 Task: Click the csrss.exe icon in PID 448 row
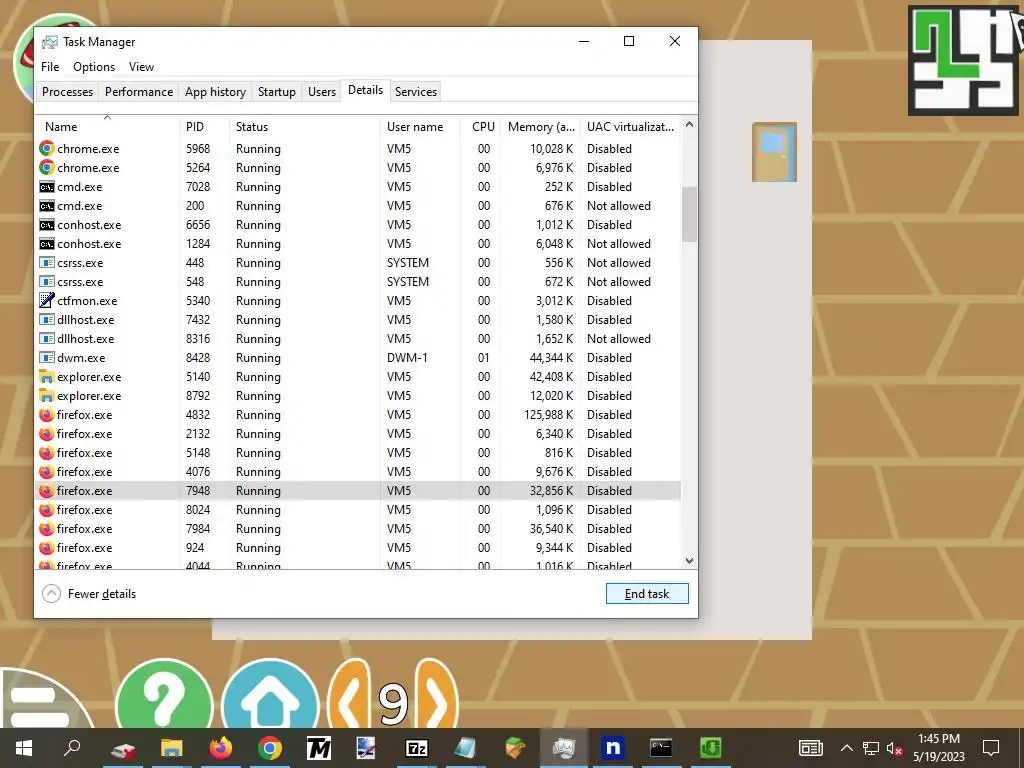(46, 263)
